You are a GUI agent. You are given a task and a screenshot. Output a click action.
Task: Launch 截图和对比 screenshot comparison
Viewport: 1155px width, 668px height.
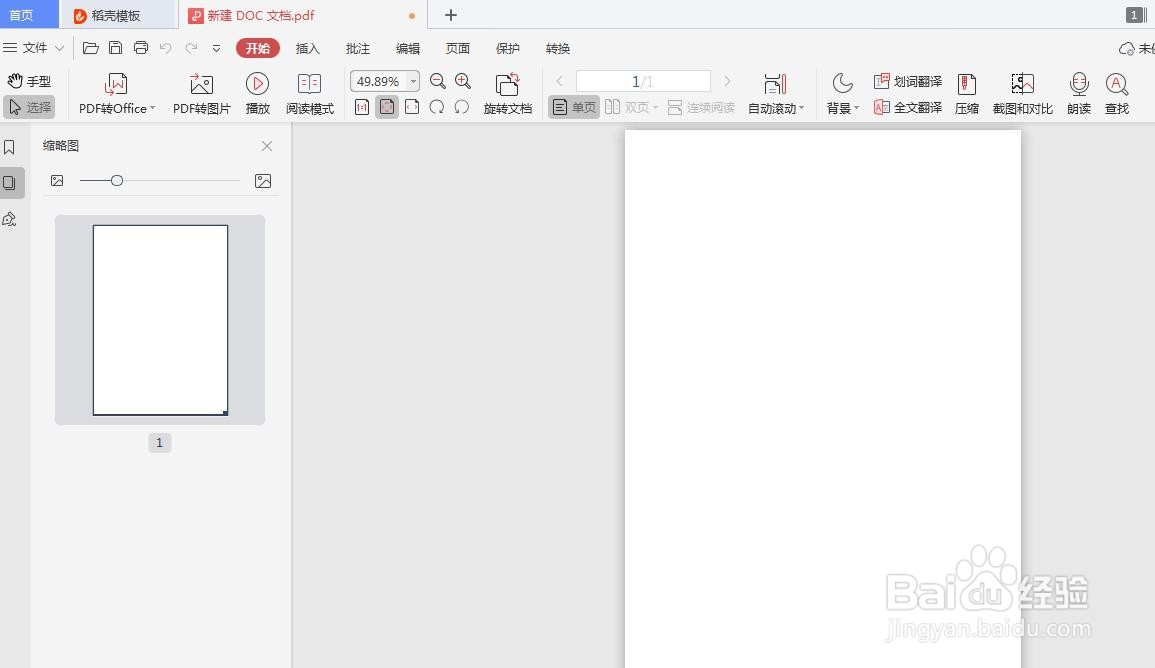(1022, 92)
